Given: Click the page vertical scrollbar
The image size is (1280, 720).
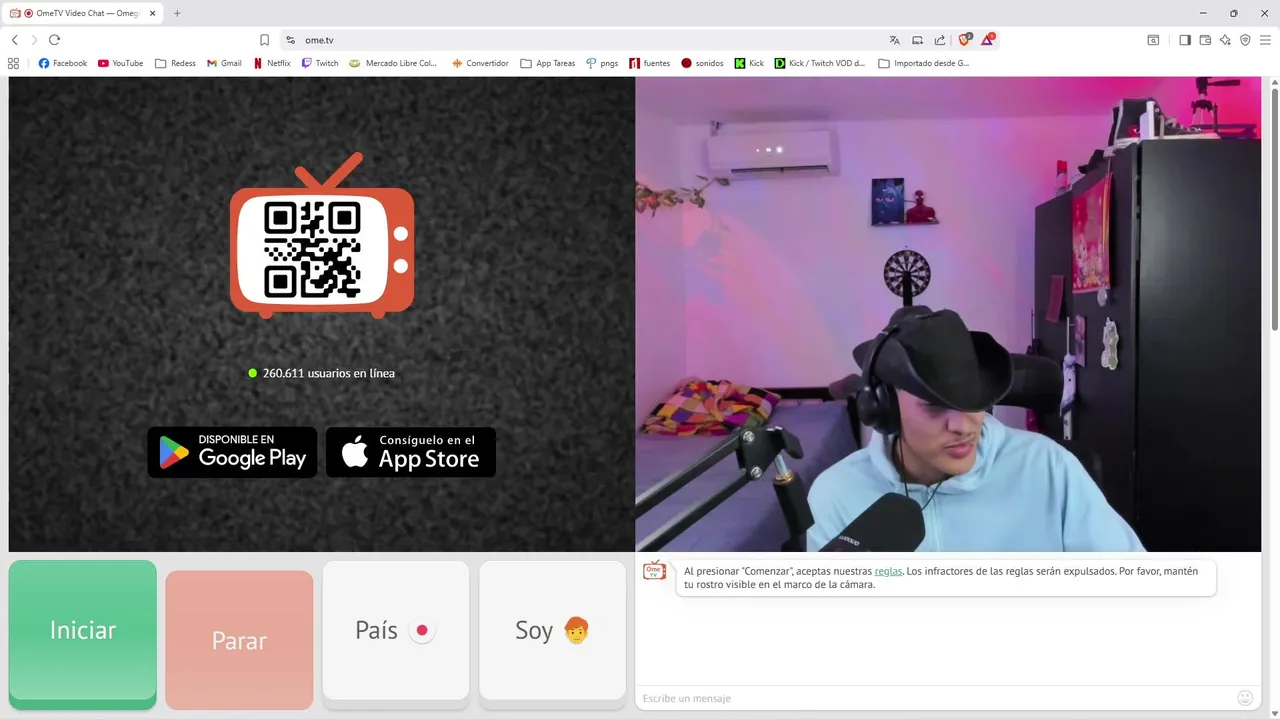Looking at the screenshot, I should 1274,208.
